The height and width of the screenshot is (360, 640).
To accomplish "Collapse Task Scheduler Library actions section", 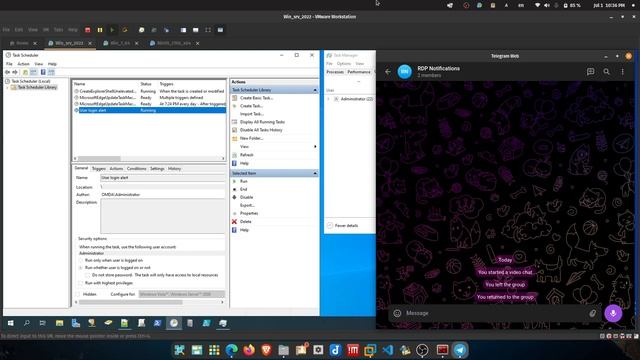I will tap(315, 90).
